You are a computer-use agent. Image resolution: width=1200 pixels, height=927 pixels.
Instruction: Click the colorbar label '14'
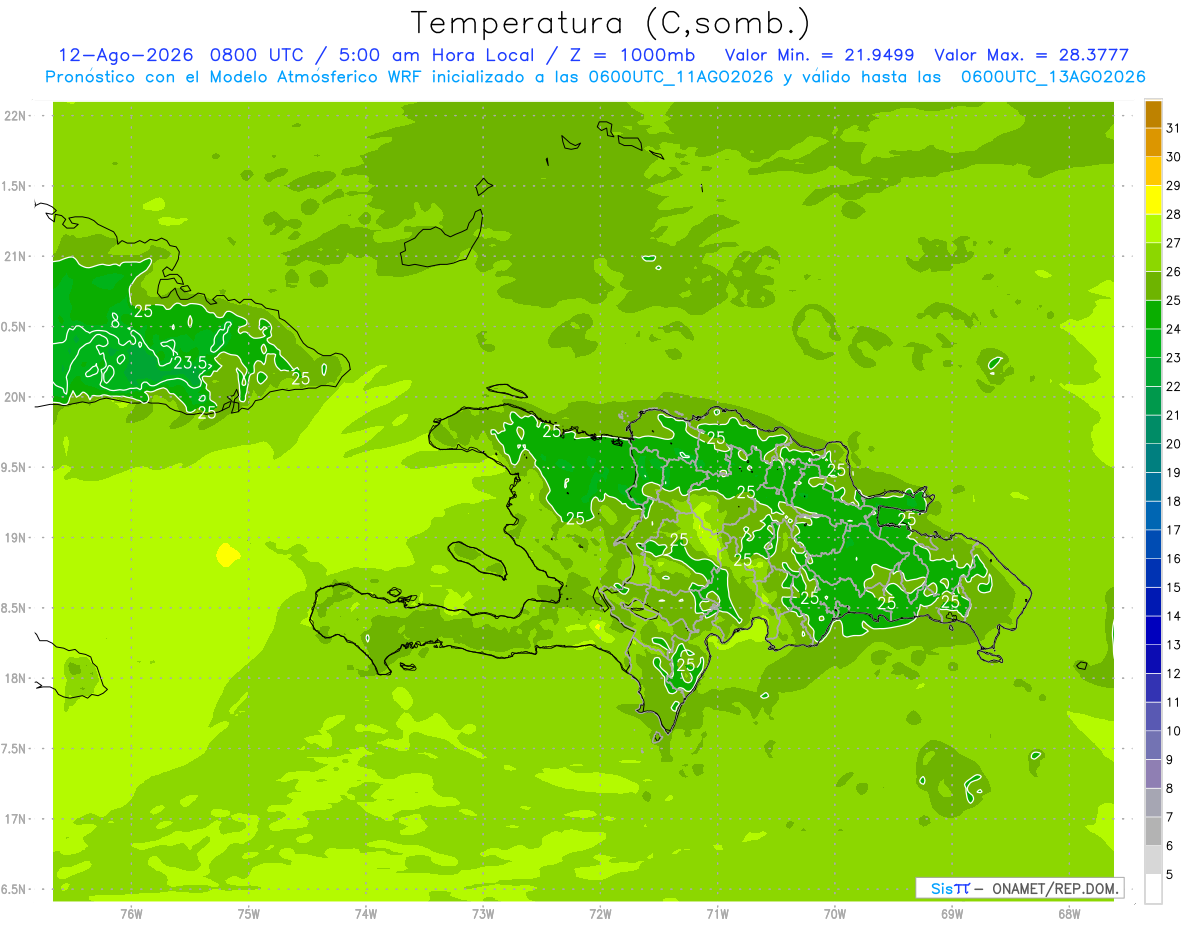click(1173, 616)
